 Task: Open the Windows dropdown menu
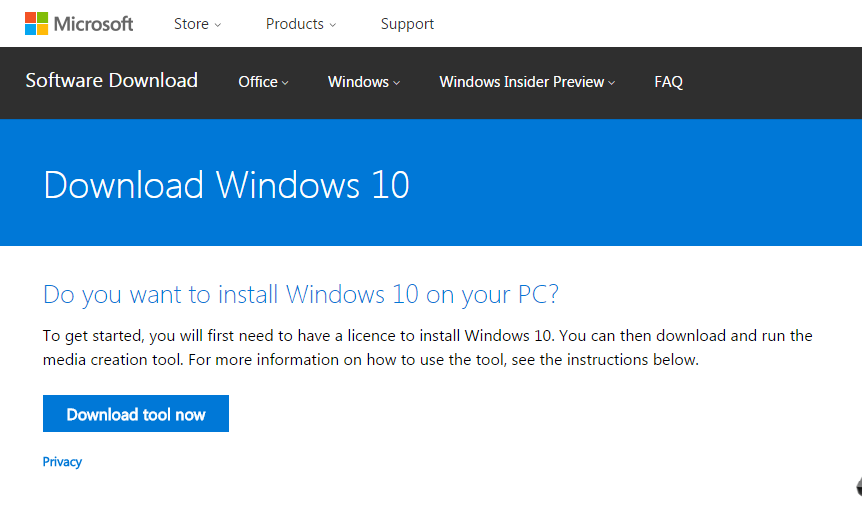coord(364,82)
